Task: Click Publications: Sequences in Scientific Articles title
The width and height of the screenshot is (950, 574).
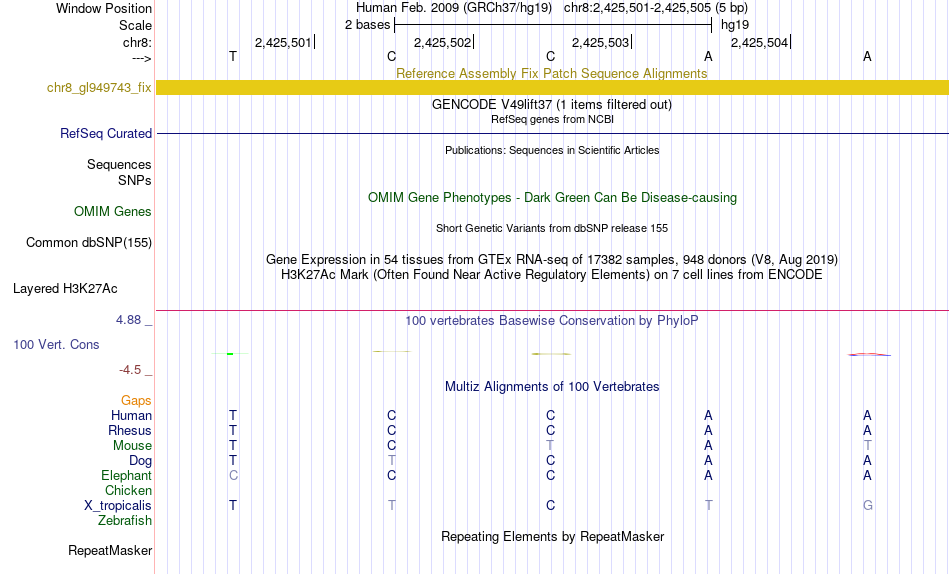Action: pos(552,150)
